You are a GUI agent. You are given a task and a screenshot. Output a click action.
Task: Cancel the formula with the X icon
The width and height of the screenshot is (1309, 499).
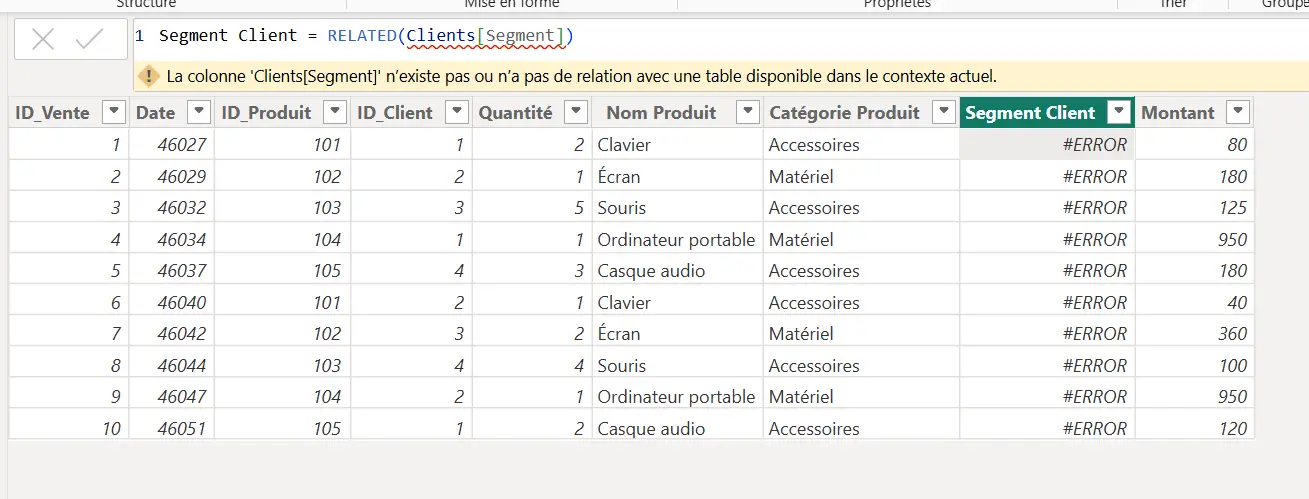pyautogui.click(x=43, y=40)
